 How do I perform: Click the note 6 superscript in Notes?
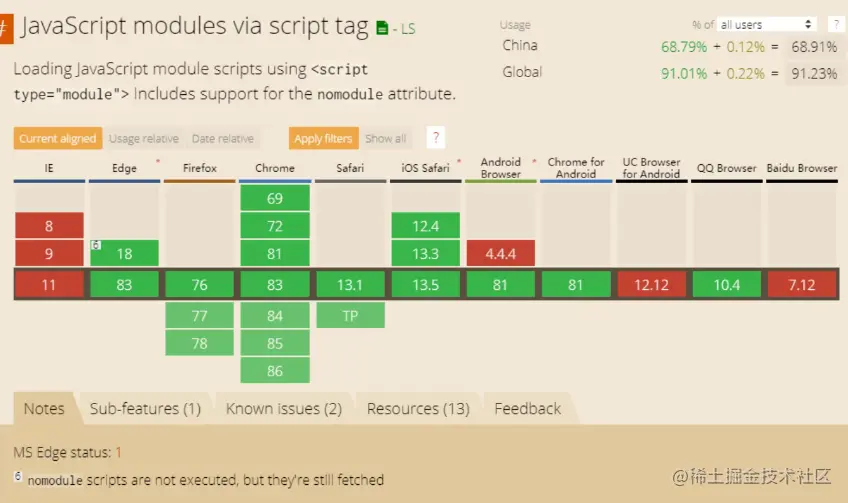click(x=18, y=476)
